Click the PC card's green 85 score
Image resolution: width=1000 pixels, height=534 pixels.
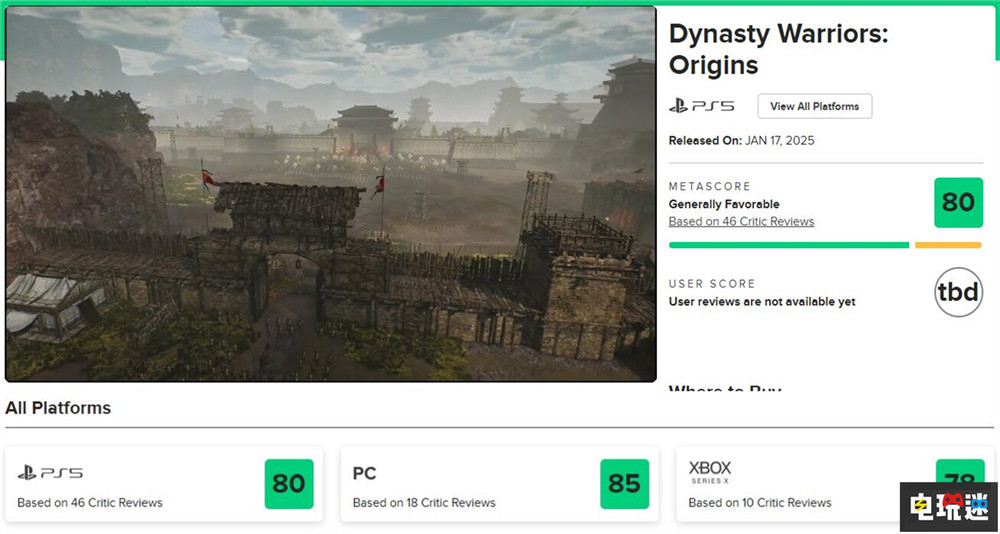(x=624, y=484)
